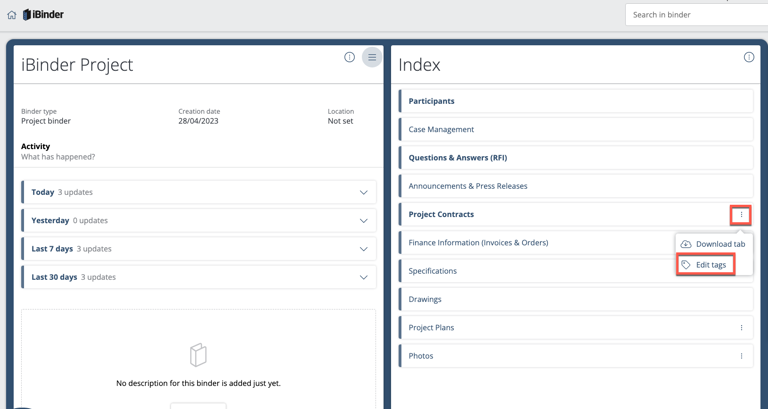Open three-dot menu for Photos

(x=741, y=356)
